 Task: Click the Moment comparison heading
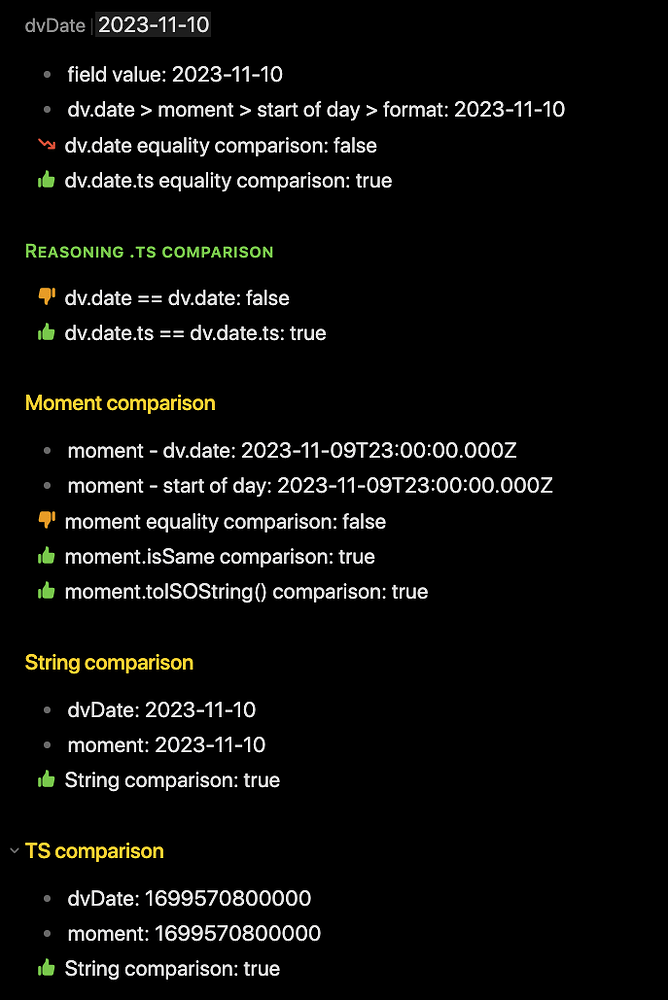click(x=120, y=404)
